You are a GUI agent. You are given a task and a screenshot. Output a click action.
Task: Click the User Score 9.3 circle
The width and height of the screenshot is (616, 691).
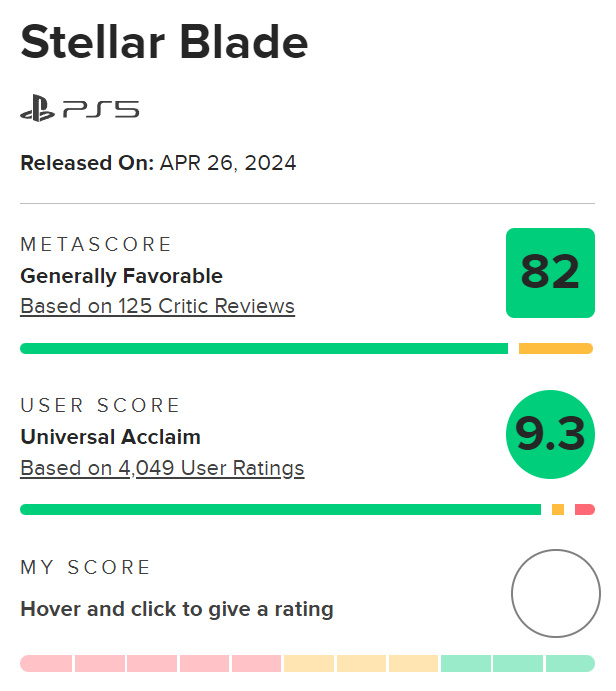click(x=550, y=434)
